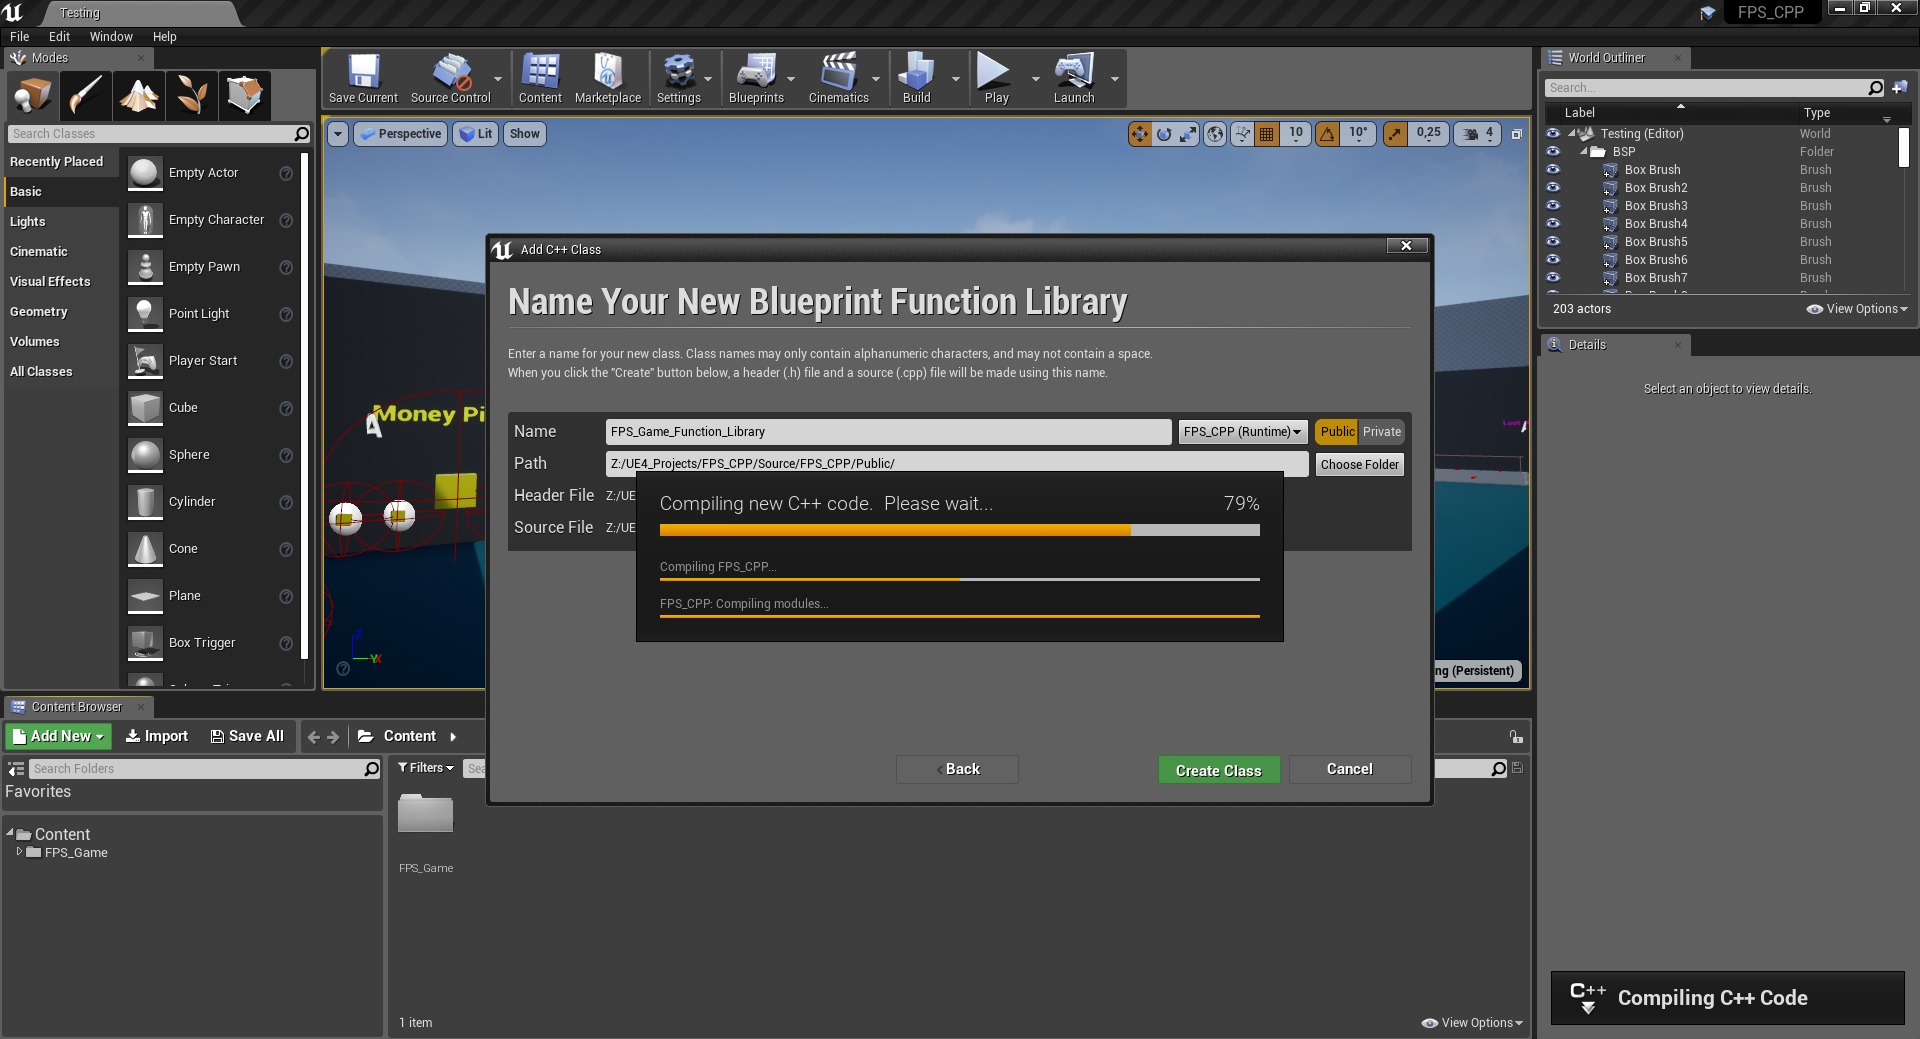1920x1039 pixels.
Task: Select the Foliage mode icon
Action: click(x=192, y=97)
